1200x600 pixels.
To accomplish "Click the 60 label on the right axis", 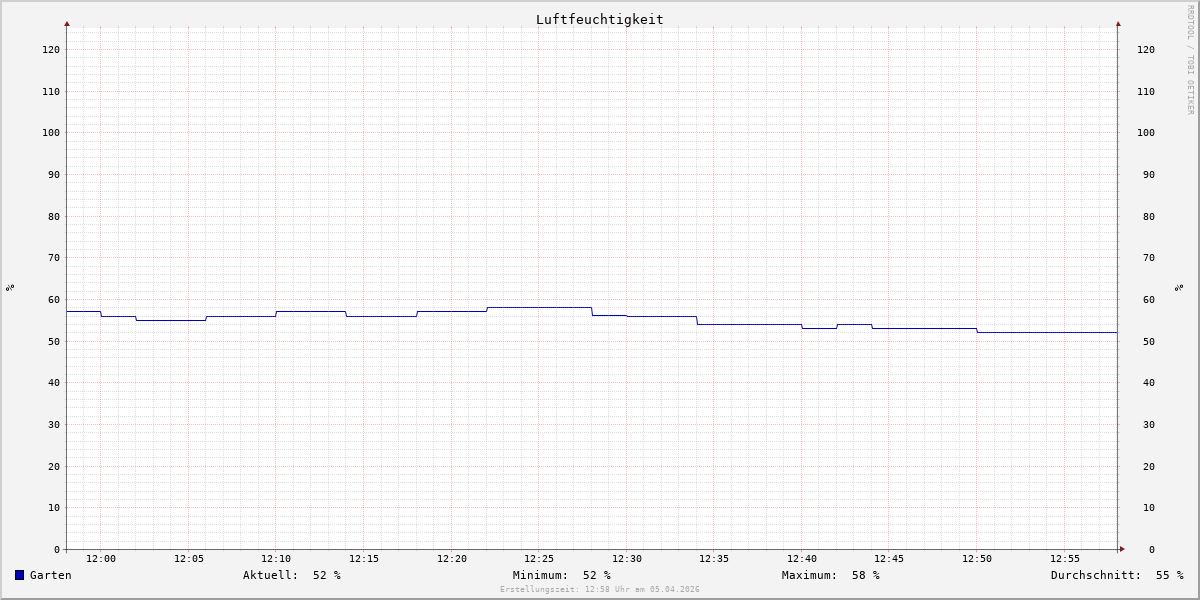I will [1149, 300].
